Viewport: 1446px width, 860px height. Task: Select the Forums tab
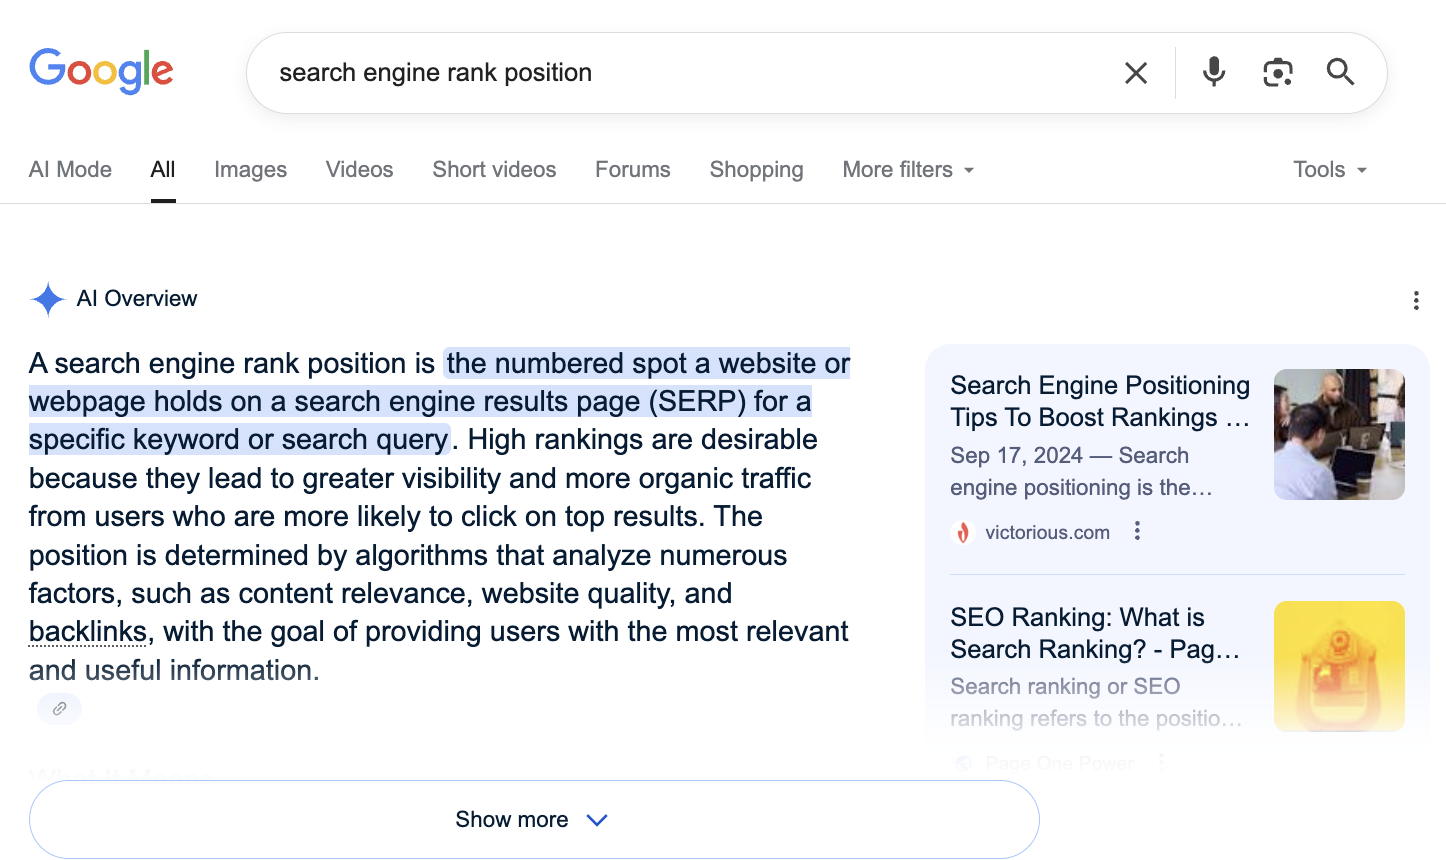pos(632,170)
